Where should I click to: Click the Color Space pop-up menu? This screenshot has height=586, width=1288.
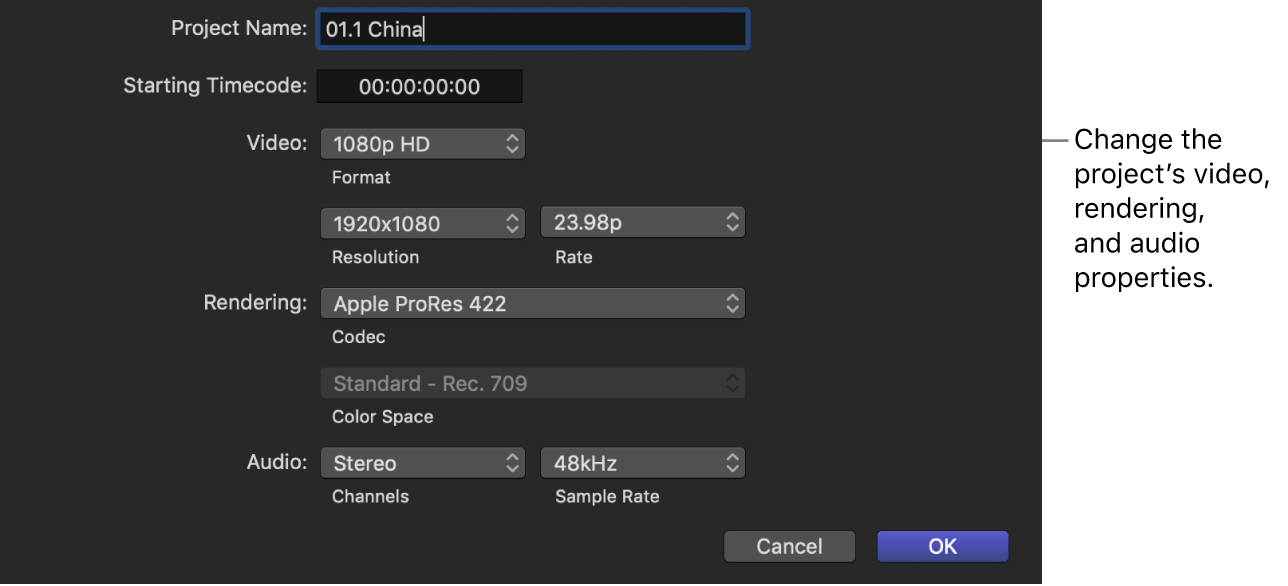coord(532,383)
